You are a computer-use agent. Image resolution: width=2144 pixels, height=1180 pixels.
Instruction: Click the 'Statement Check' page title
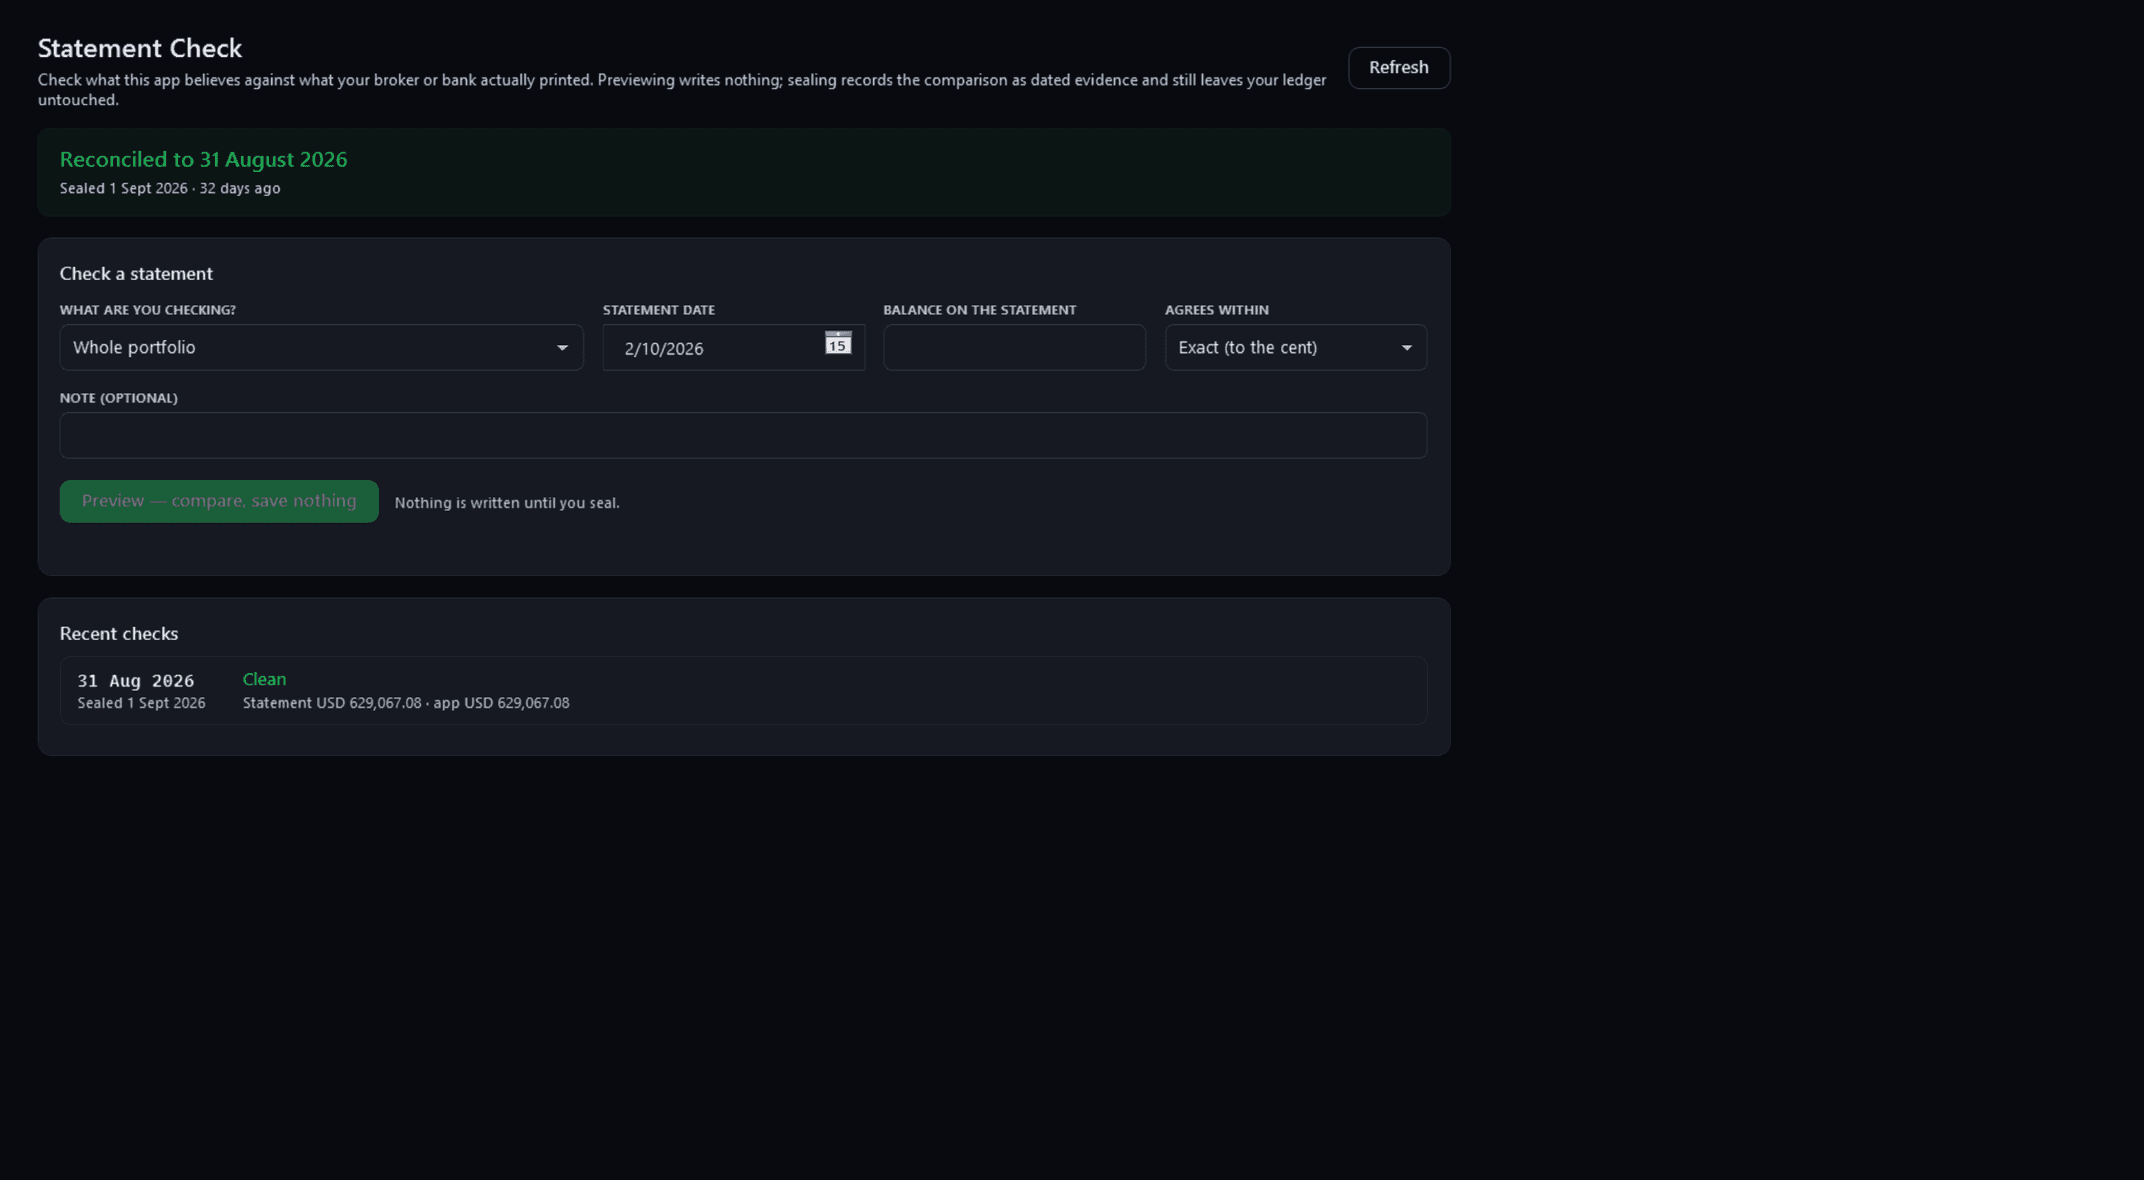(x=140, y=48)
